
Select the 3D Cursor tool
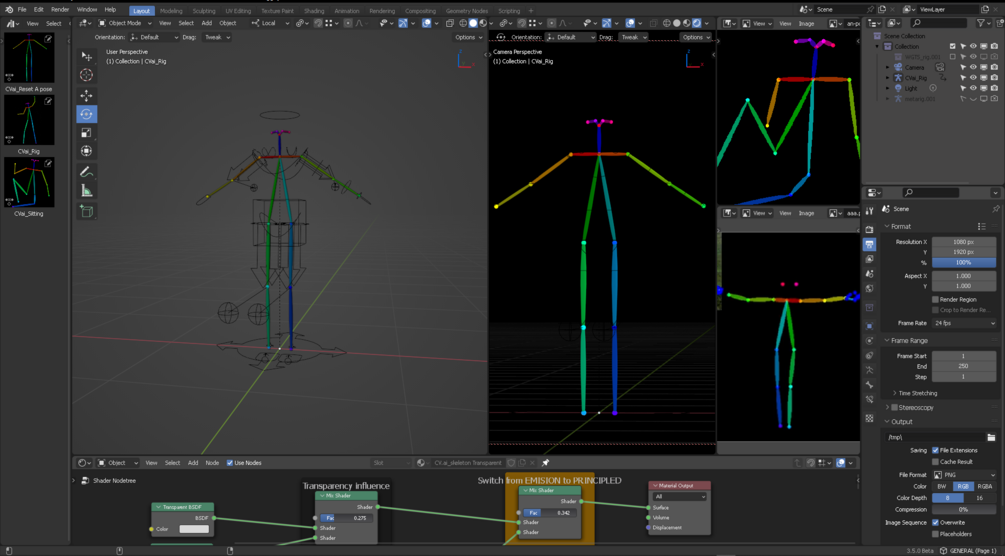coord(87,75)
